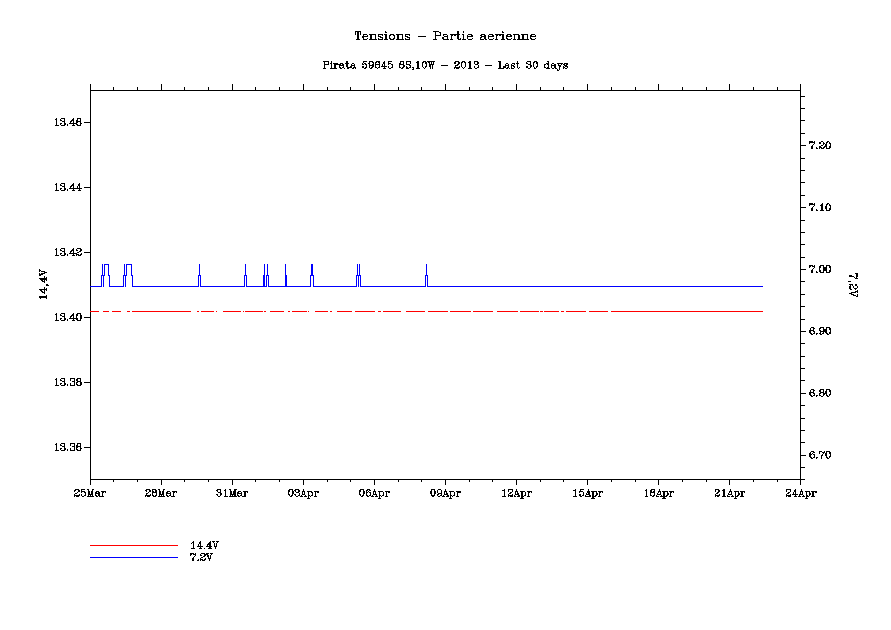Select the 15Apr date label
This screenshot has height=630, width=891.
587,493
